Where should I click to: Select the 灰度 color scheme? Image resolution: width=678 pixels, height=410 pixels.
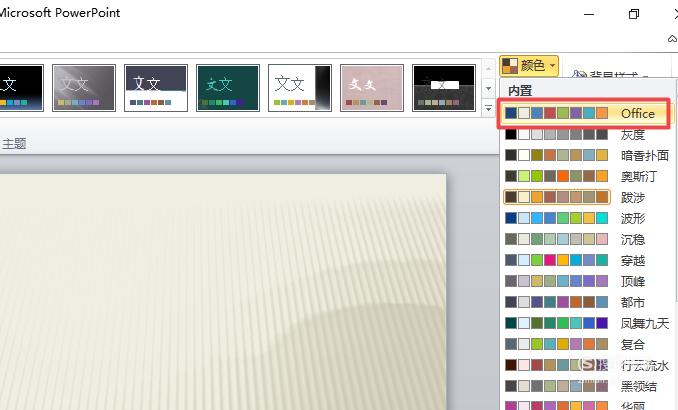coord(586,135)
